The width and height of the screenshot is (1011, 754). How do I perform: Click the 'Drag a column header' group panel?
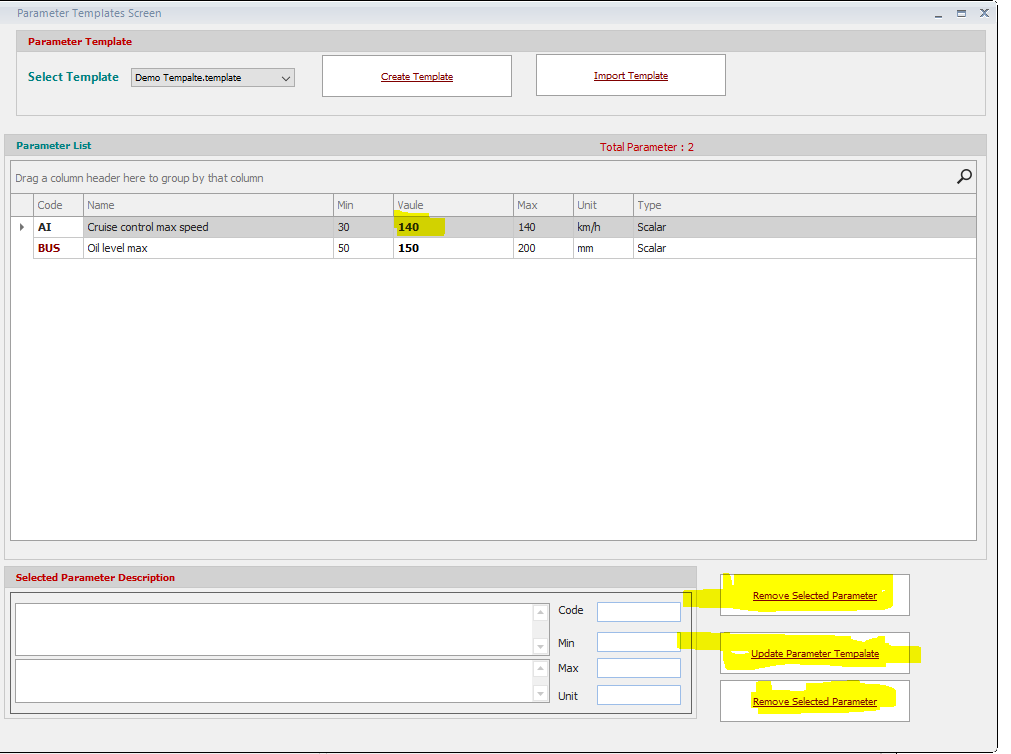pos(493,177)
